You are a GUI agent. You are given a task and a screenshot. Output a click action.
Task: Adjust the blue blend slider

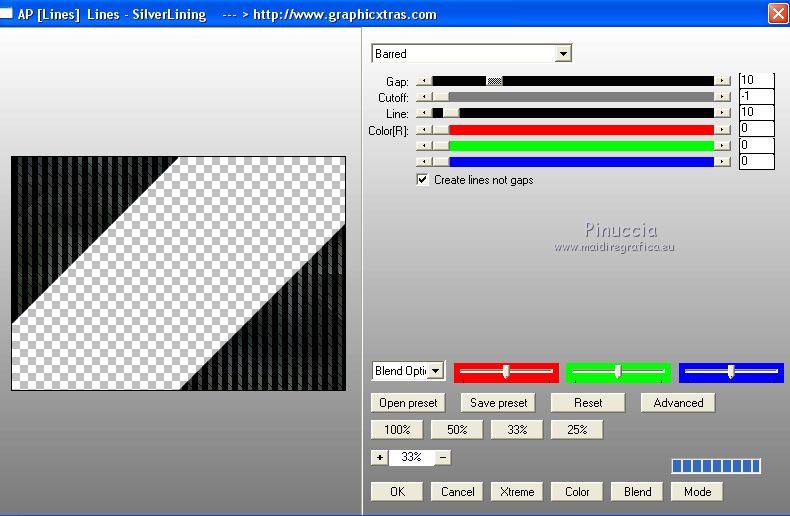pos(731,372)
